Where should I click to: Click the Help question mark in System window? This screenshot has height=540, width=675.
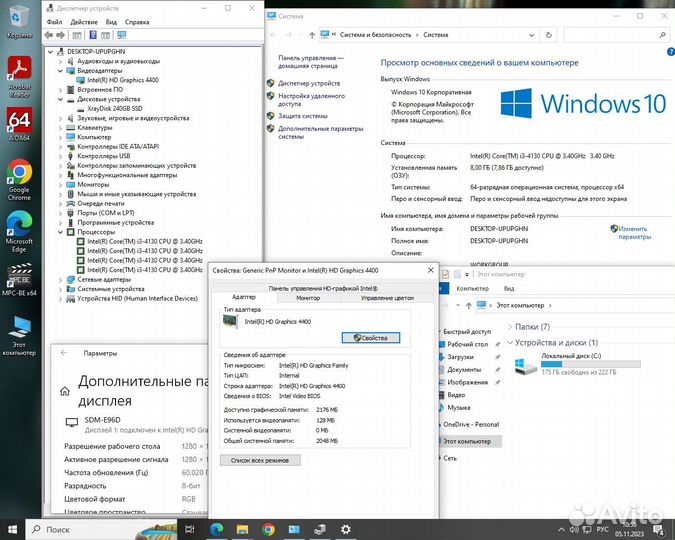671,52
